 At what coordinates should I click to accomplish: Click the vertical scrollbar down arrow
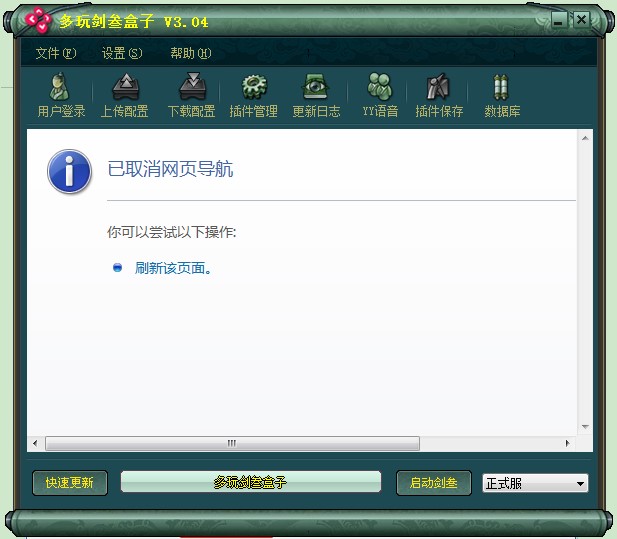(x=585, y=426)
